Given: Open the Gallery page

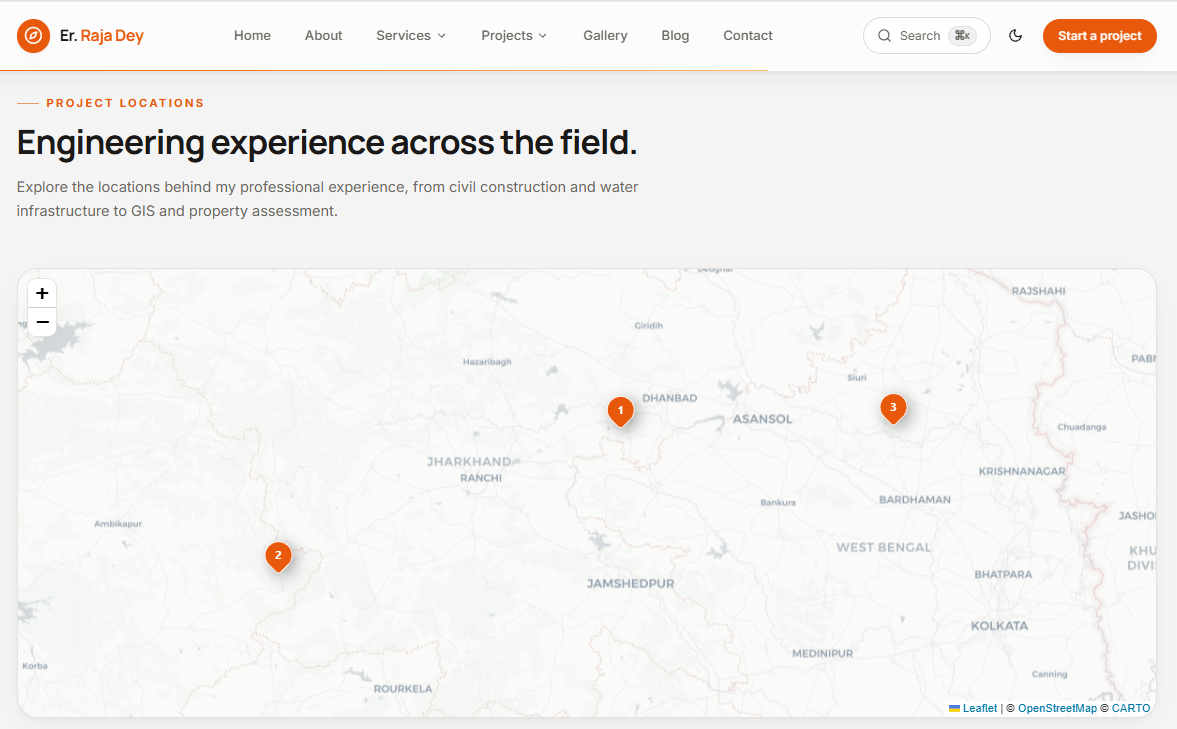Looking at the screenshot, I should (605, 35).
